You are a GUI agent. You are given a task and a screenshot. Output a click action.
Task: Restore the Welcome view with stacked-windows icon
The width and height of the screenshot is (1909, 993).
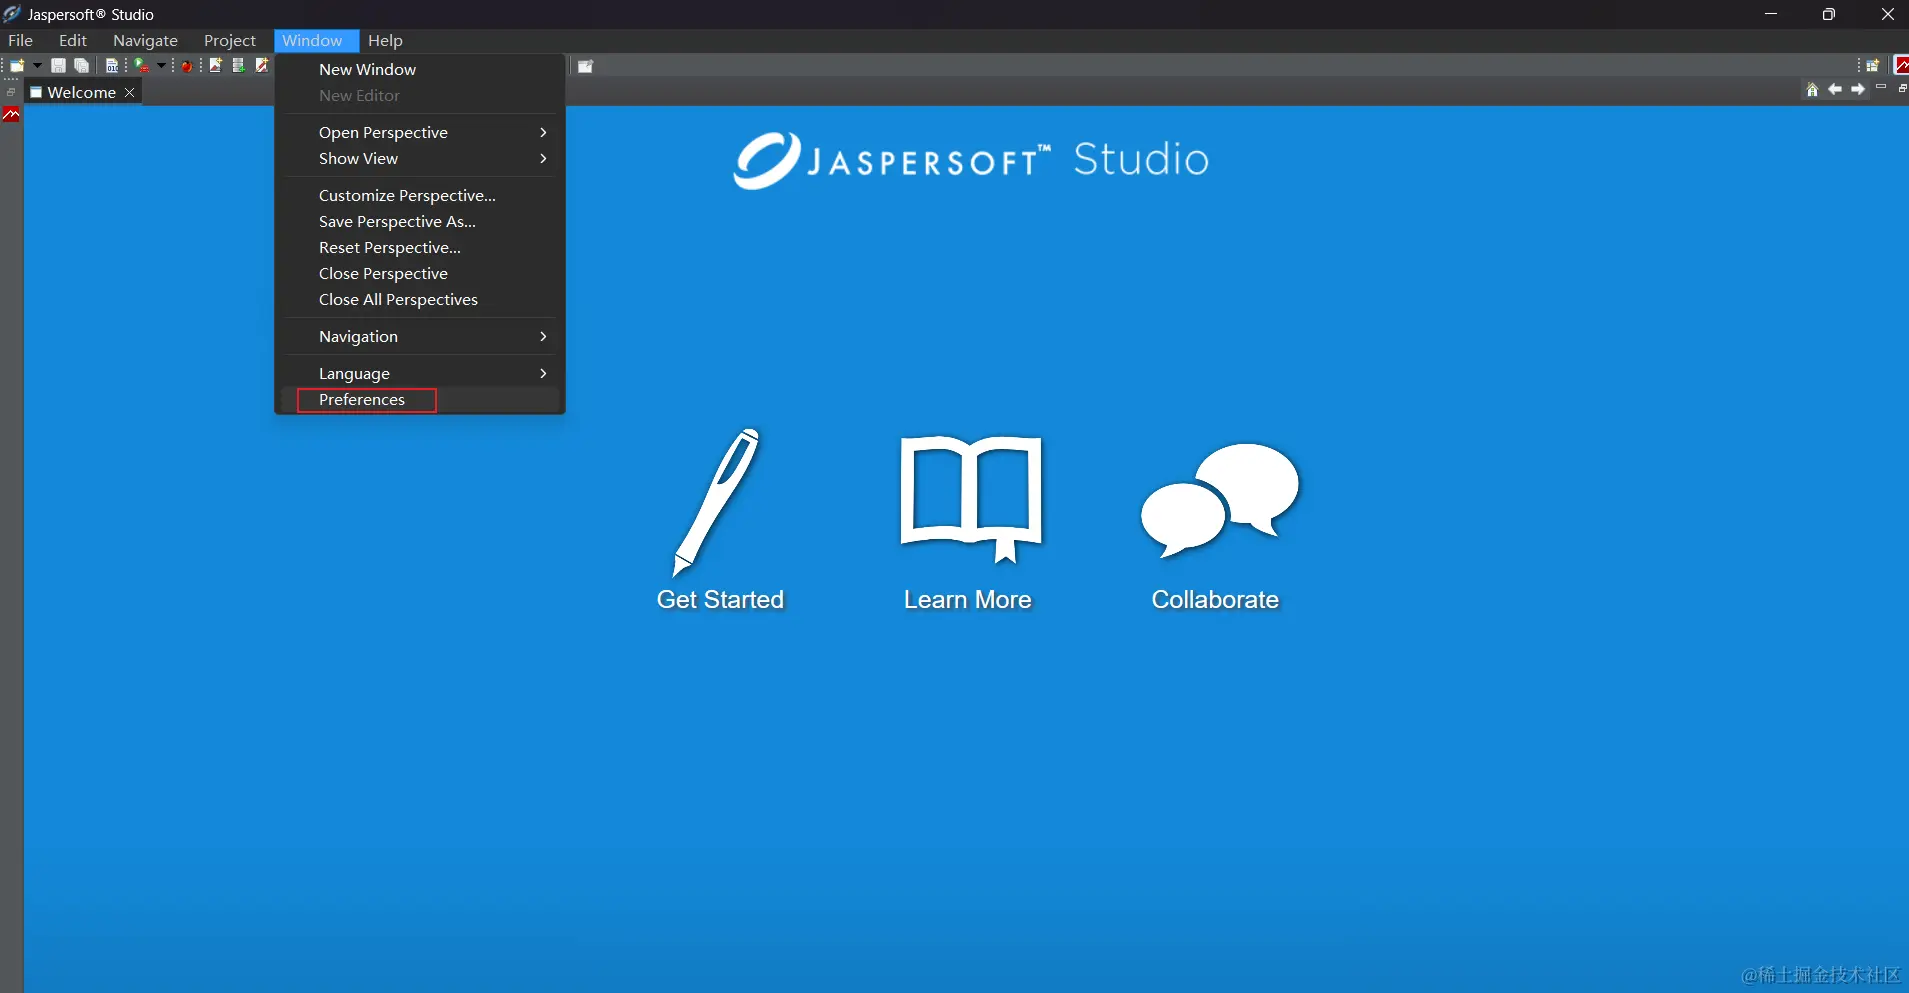1902,89
